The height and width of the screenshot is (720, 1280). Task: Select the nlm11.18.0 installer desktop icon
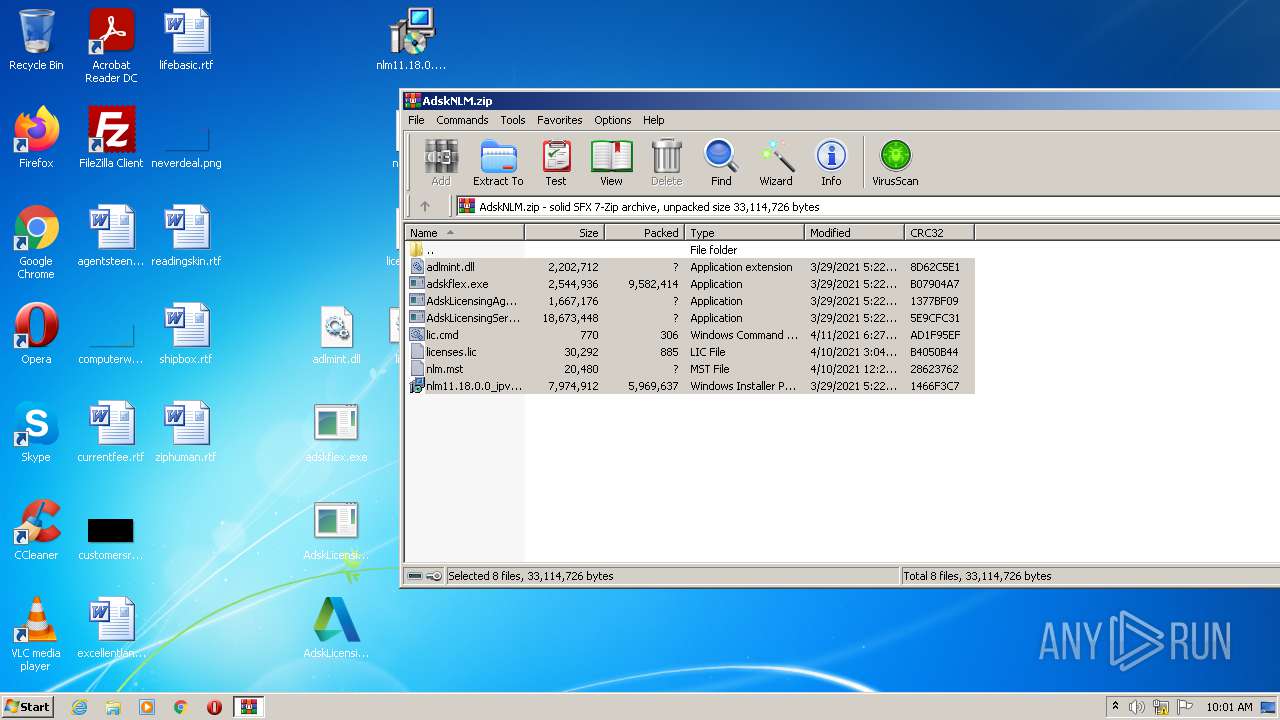coord(411,40)
